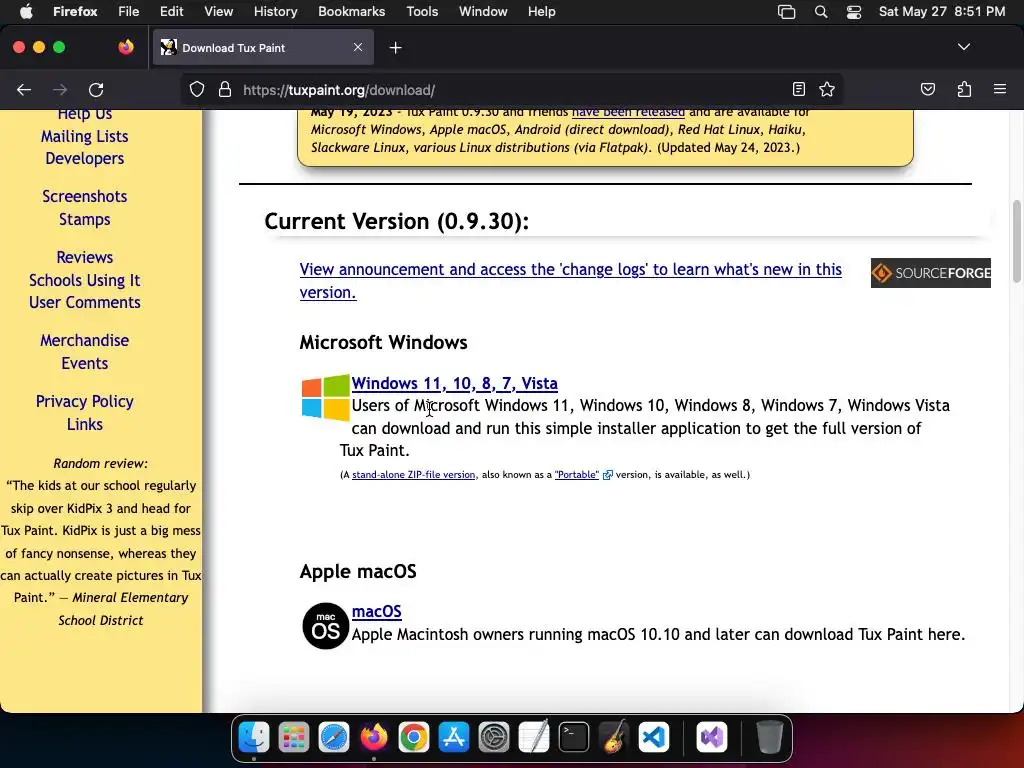Open the File menu
This screenshot has height=768, width=1024.
point(129,12)
